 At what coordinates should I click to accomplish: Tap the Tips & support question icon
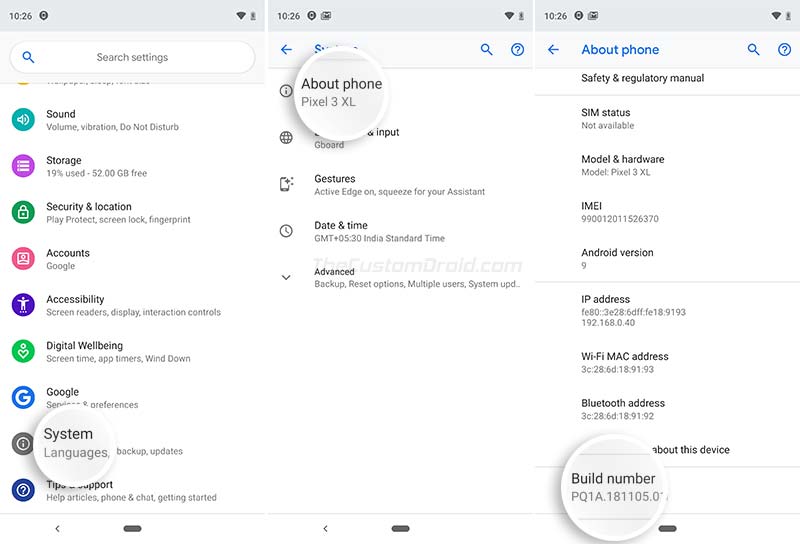pyautogui.click(x=23, y=490)
